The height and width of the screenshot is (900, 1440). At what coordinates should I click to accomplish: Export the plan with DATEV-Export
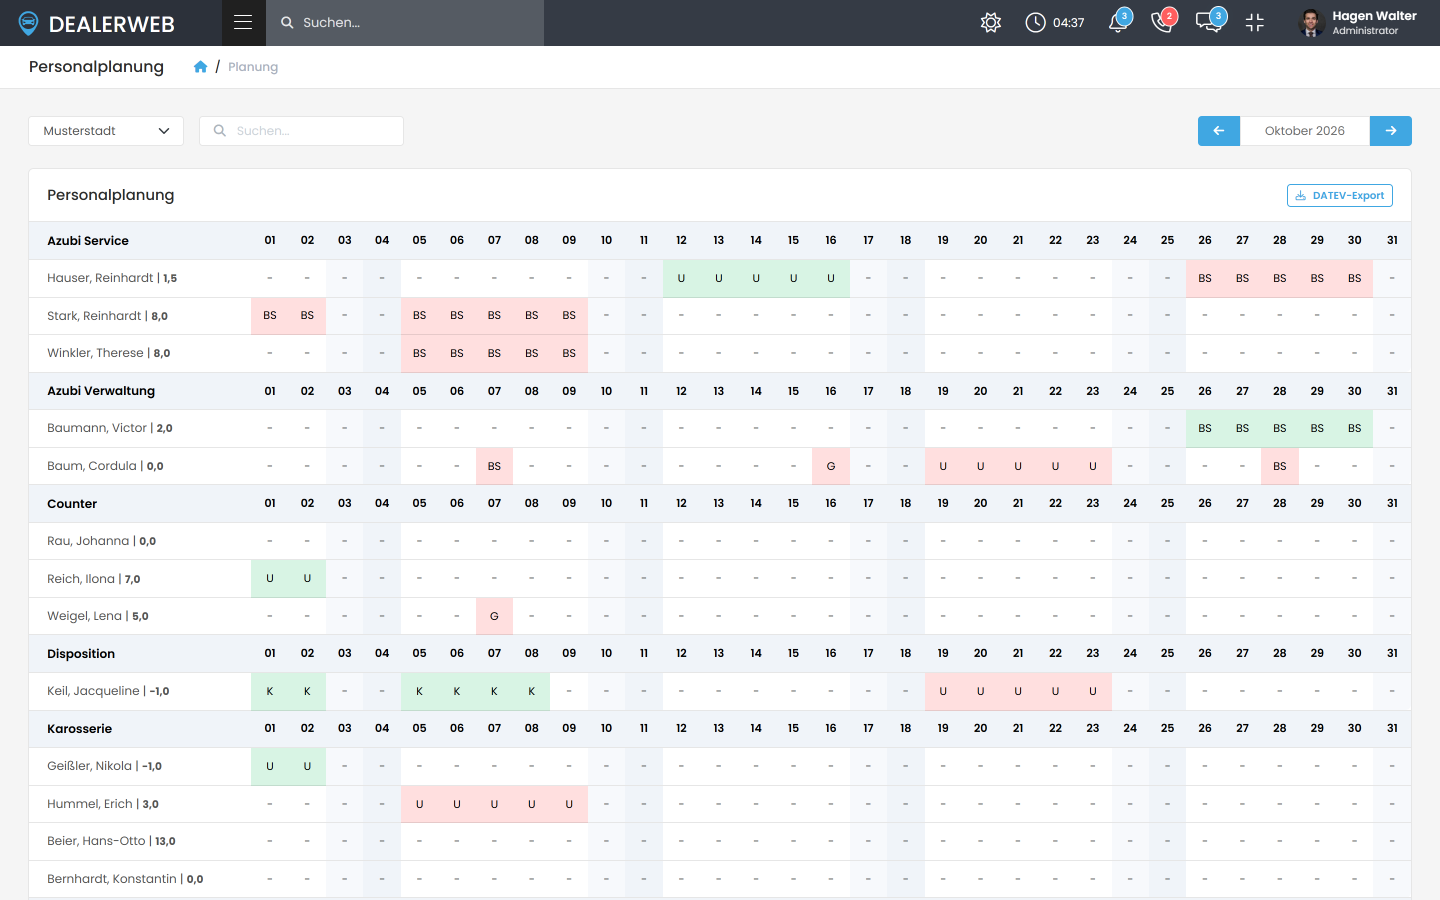[1340, 196]
